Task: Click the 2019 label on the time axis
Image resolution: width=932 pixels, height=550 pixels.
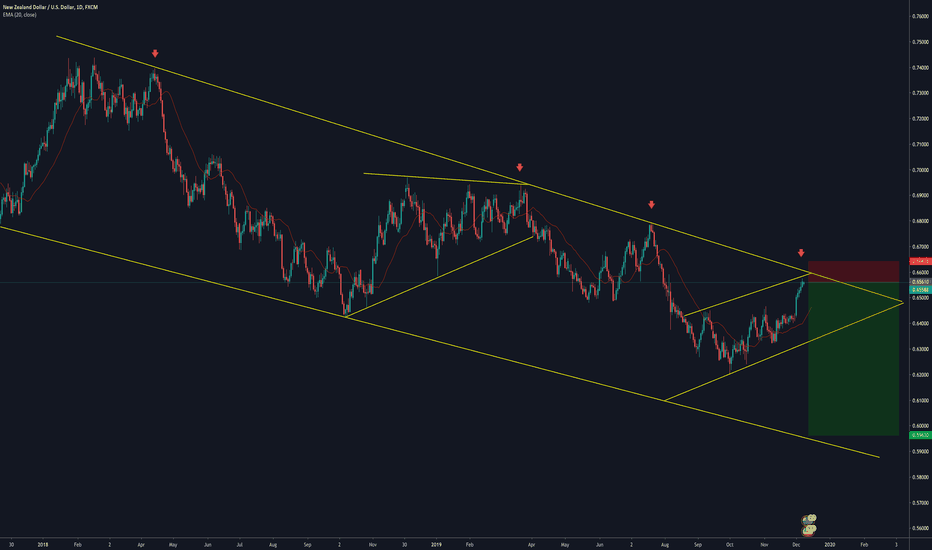Action: coord(435,544)
